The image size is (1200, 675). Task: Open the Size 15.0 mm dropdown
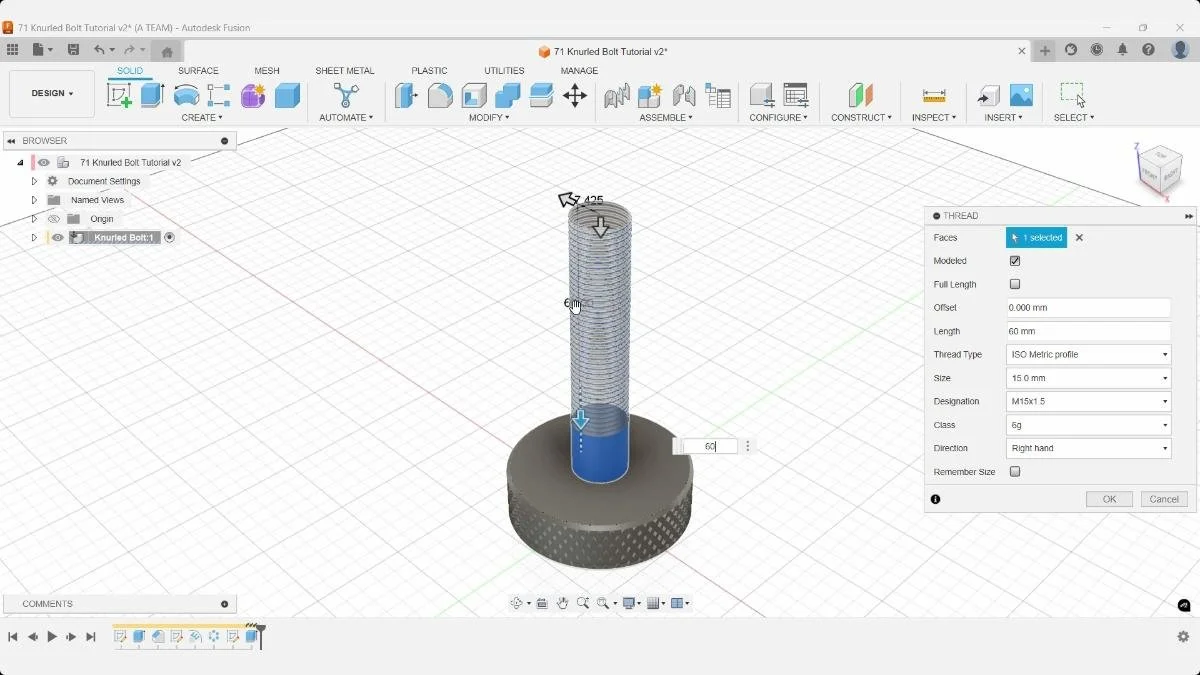pyautogui.click(x=1088, y=378)
